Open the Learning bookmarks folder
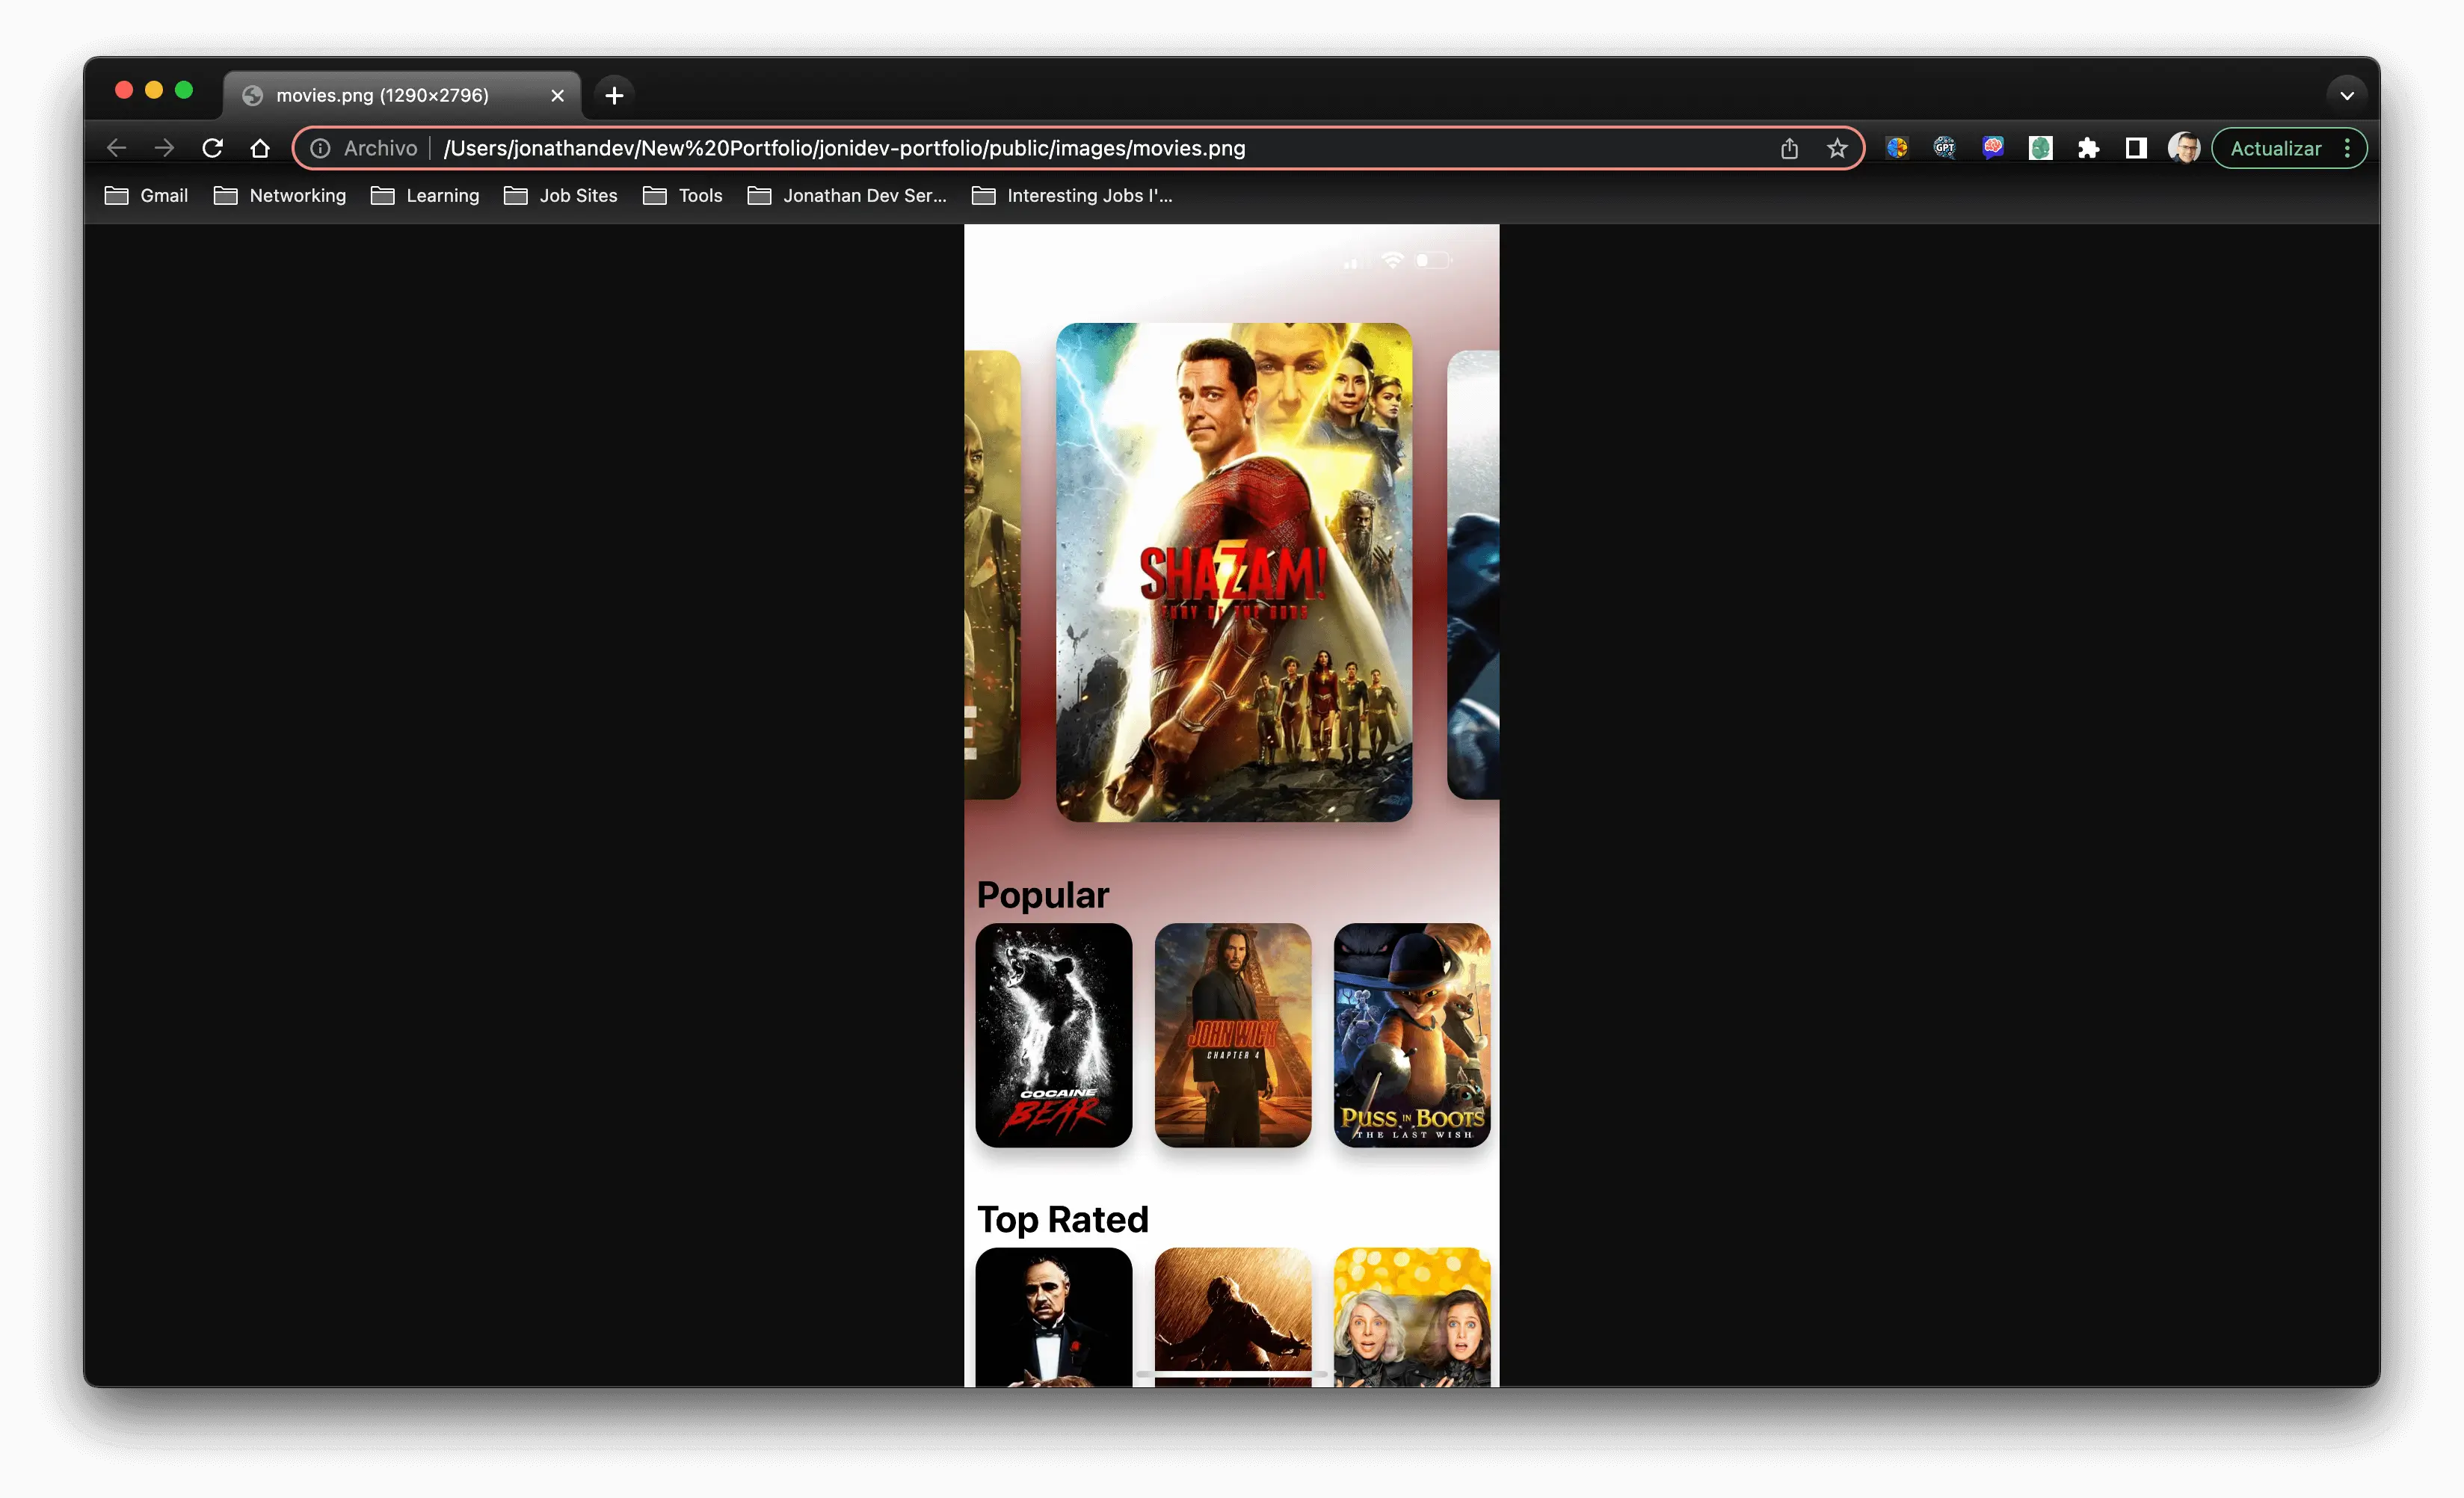This screenshot has height=1498, width=2464. (425, 196)
